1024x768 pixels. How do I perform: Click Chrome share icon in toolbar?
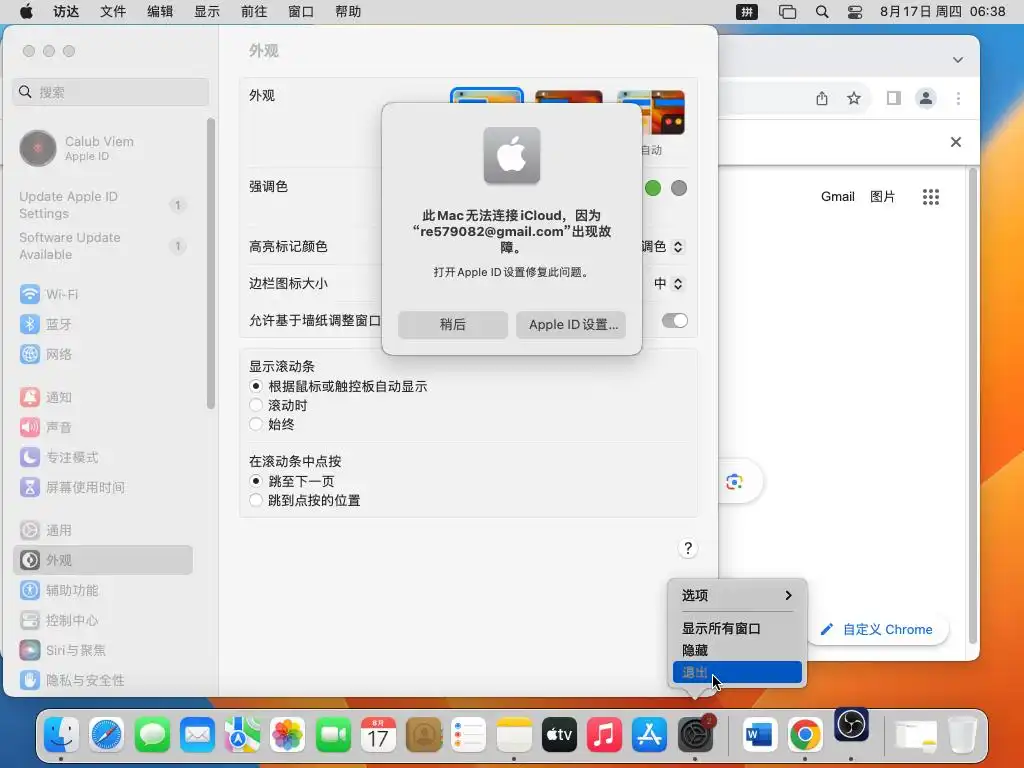click(x=822, y=99)
